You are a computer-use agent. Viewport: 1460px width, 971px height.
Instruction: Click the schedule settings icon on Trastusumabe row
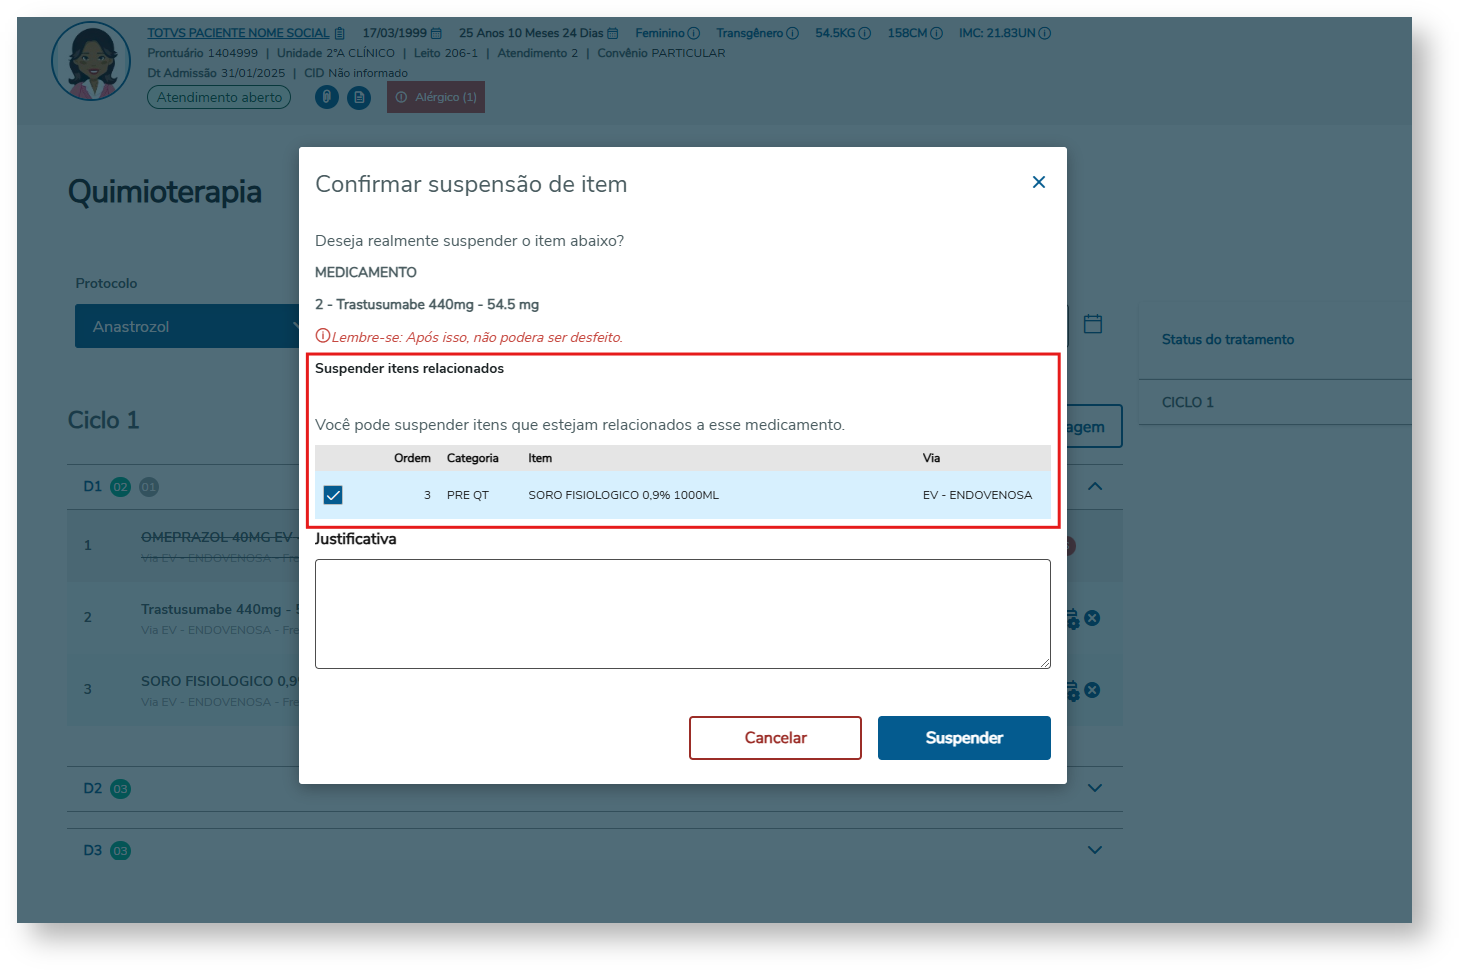[x=1073, y=619]
